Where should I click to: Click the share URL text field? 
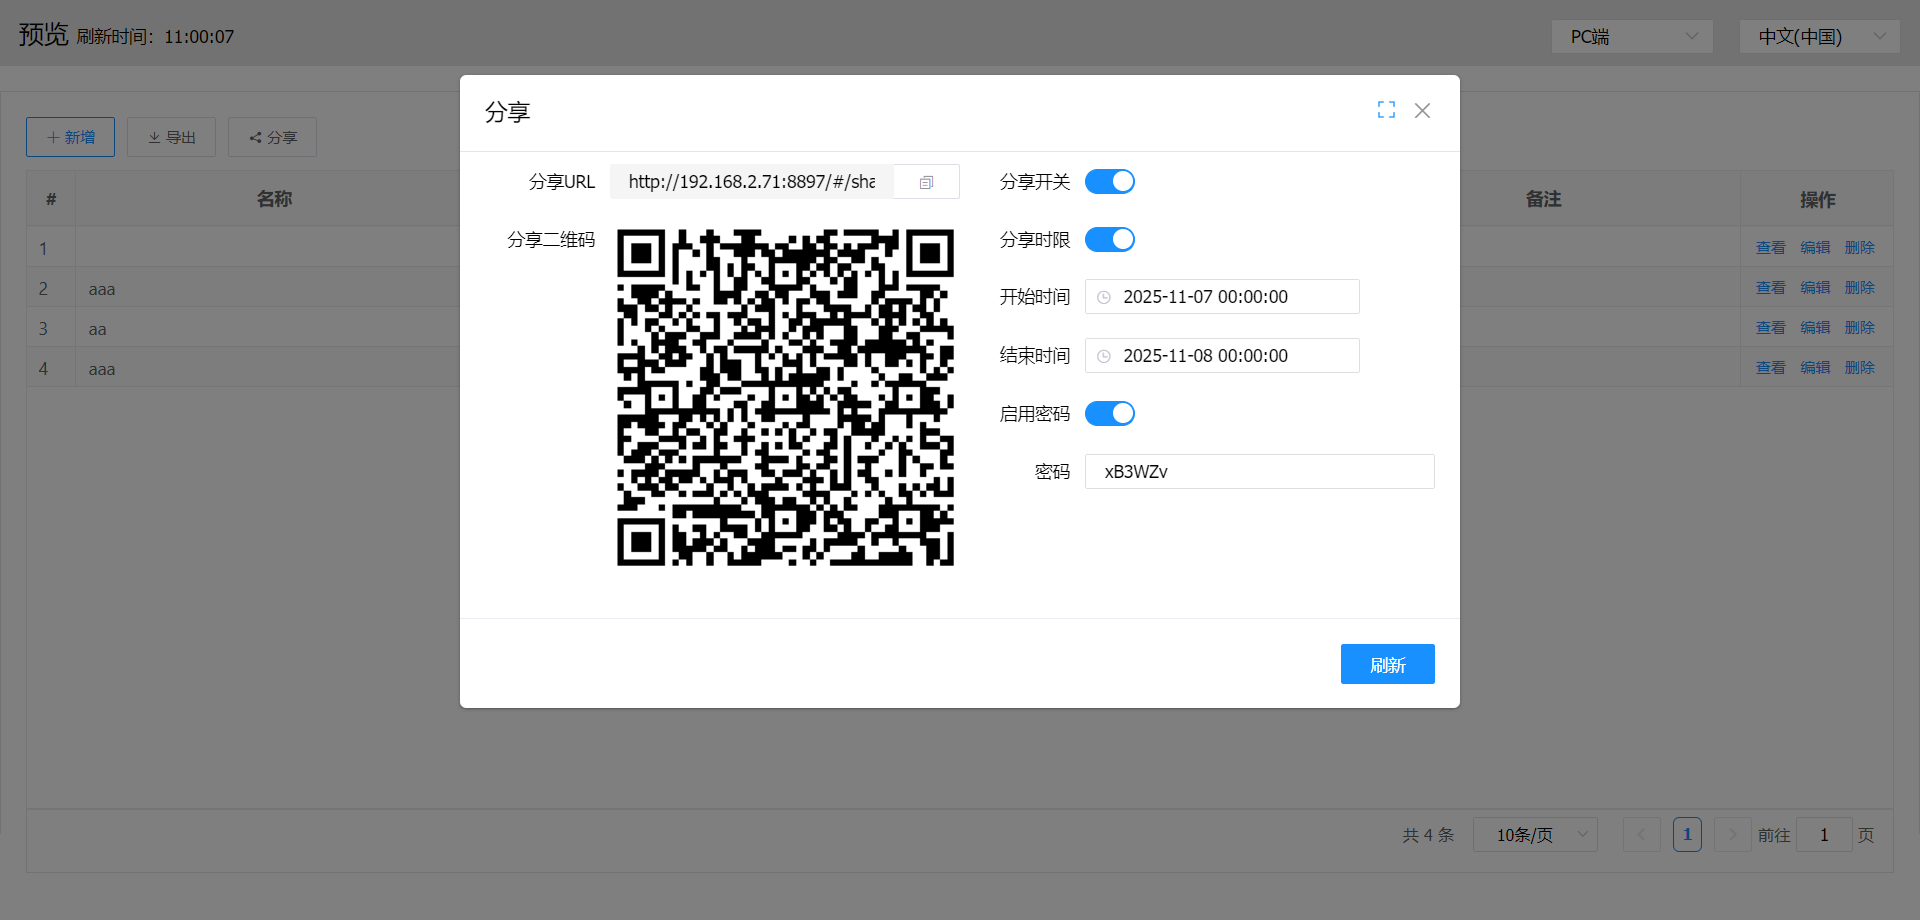(x=751, y=182)
